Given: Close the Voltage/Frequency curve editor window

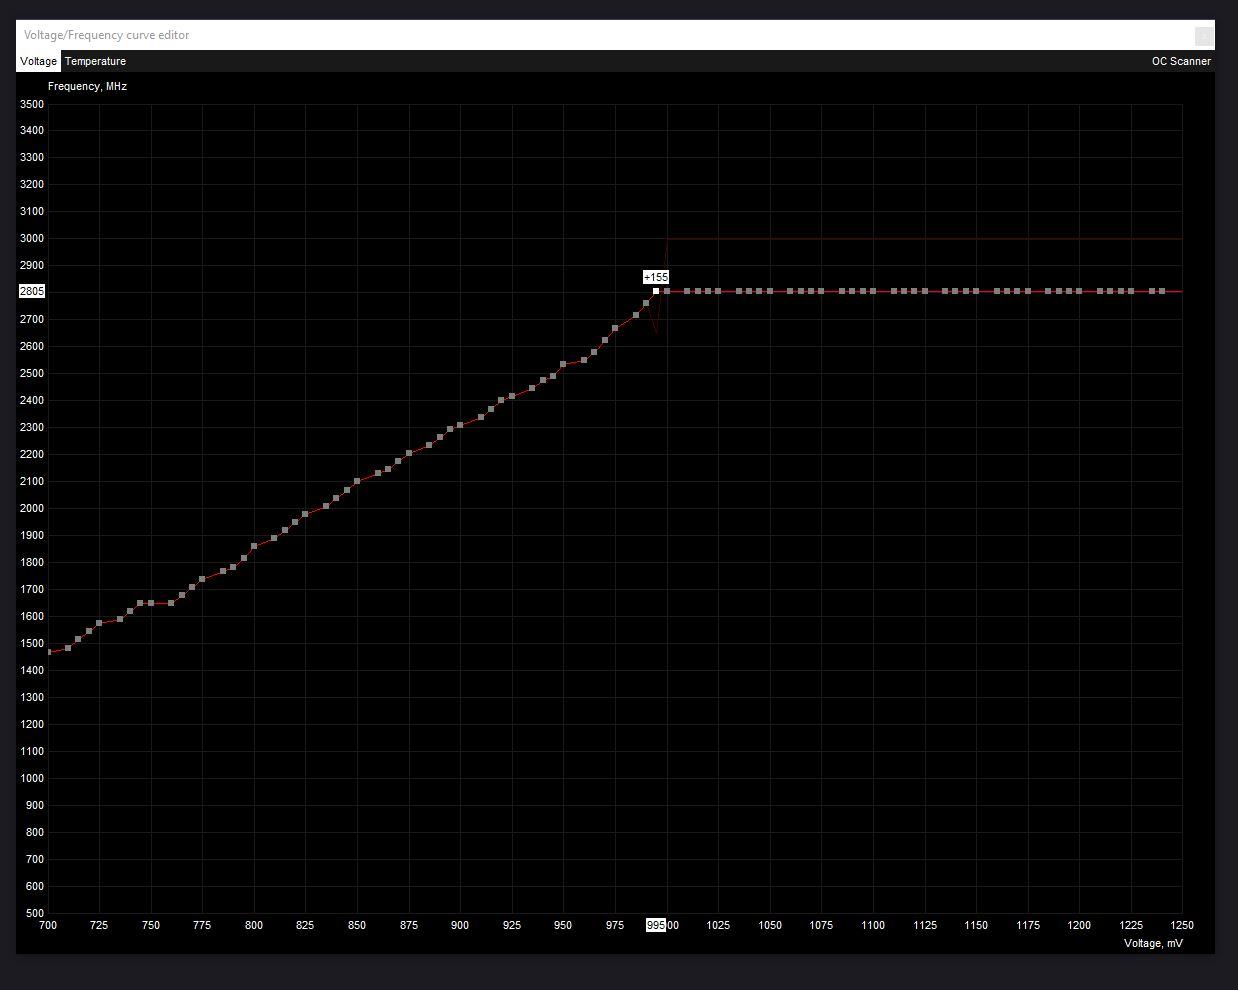Looking at the screenshot, I should (x=1204, y=35).
